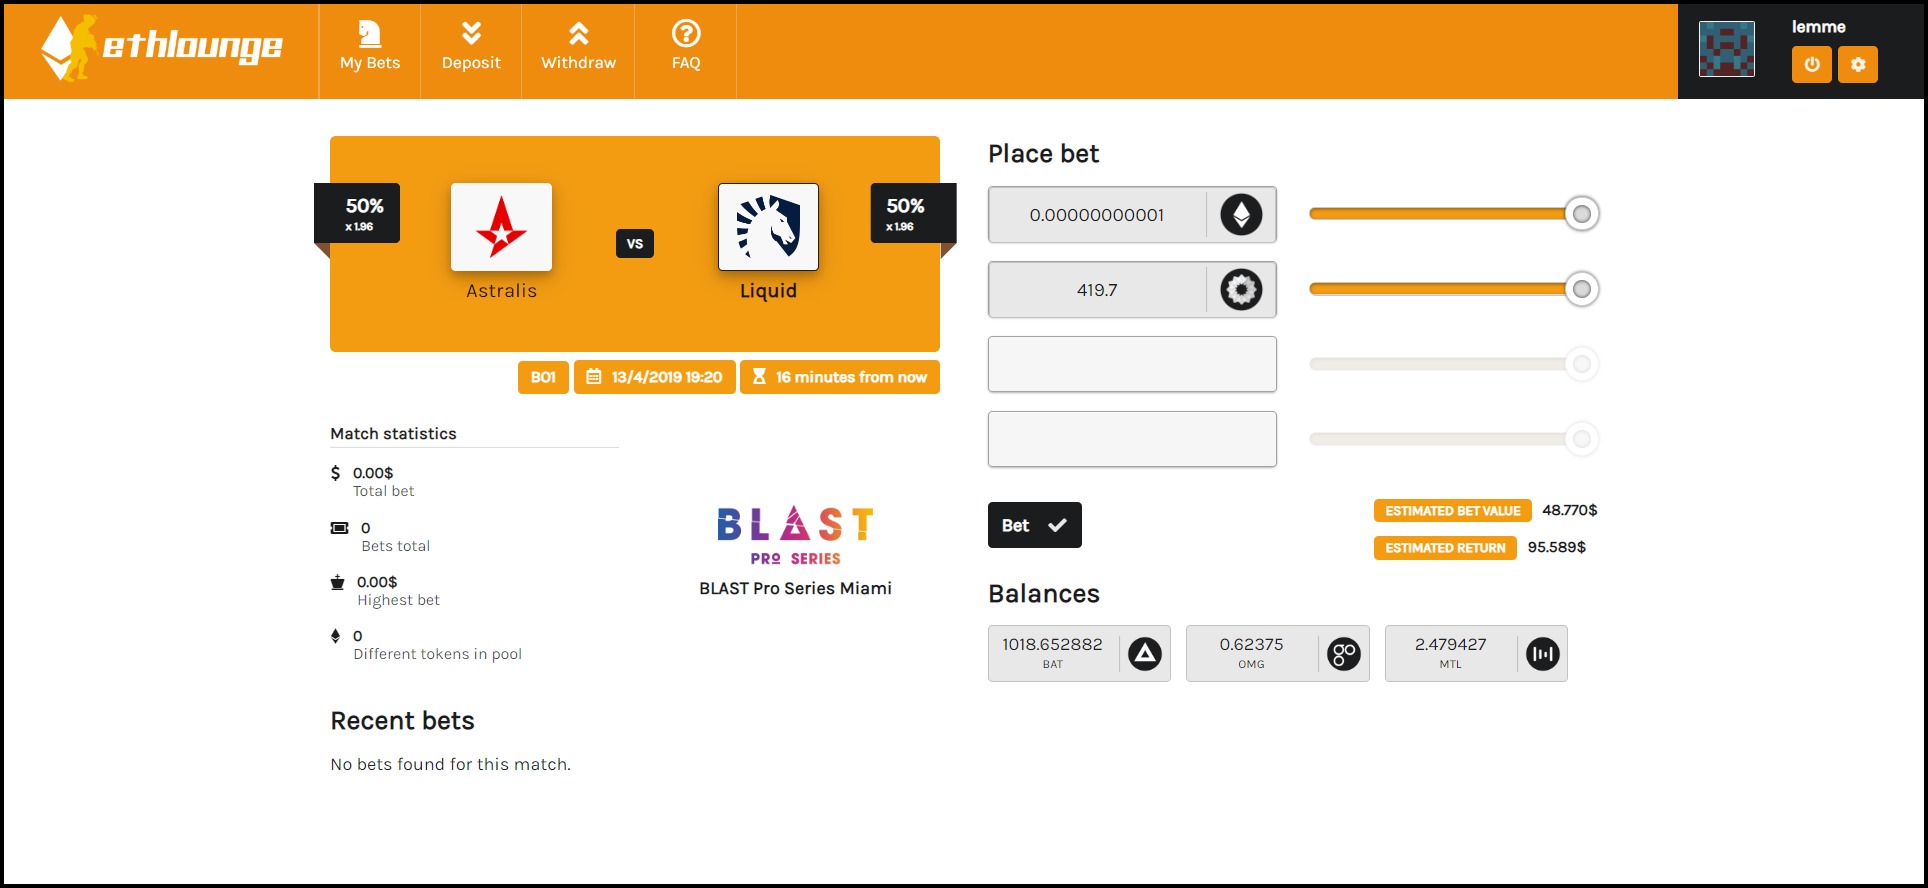Click the 13/4/2019 19:20 date tag

655,377
